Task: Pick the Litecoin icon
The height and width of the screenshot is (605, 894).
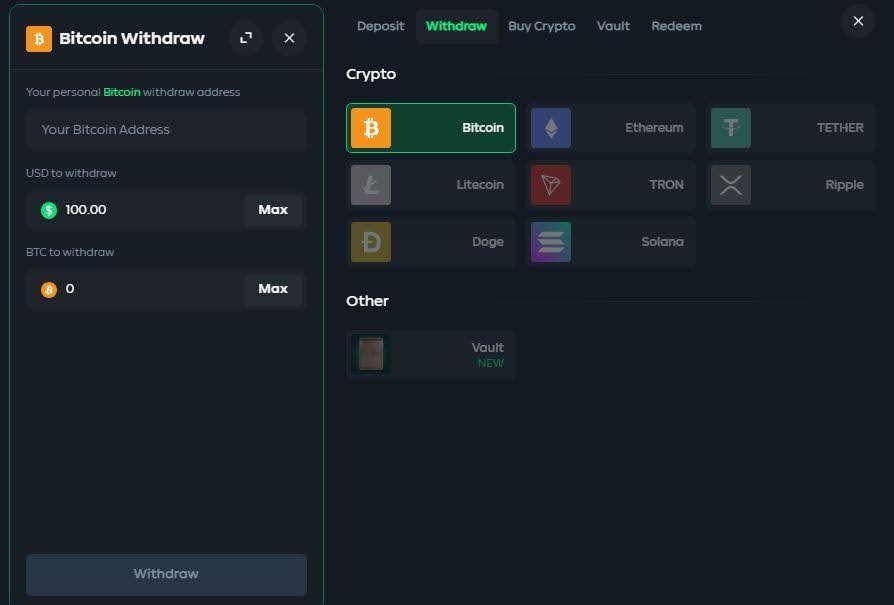Action: coord(371,185)
